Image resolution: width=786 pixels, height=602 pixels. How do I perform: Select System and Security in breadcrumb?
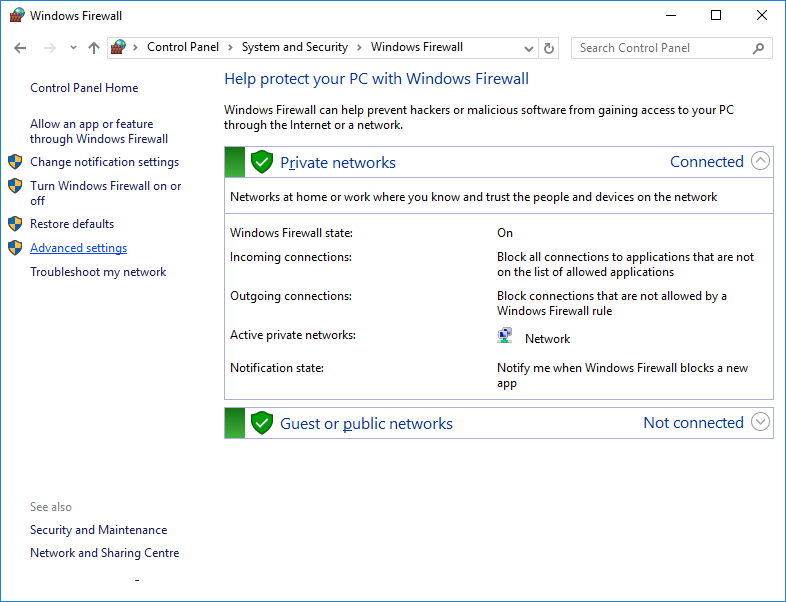click(294, 47)
